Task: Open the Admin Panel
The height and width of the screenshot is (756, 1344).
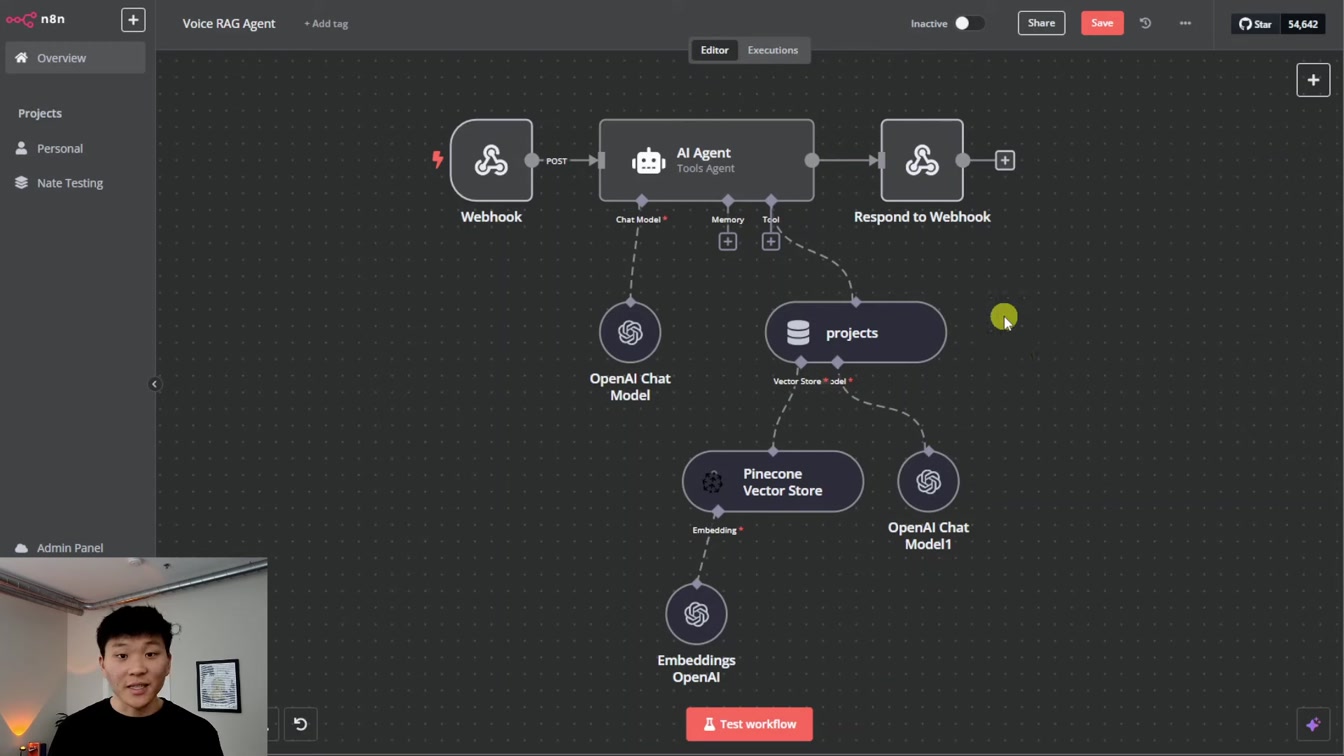Action: [x=69, y=548]
